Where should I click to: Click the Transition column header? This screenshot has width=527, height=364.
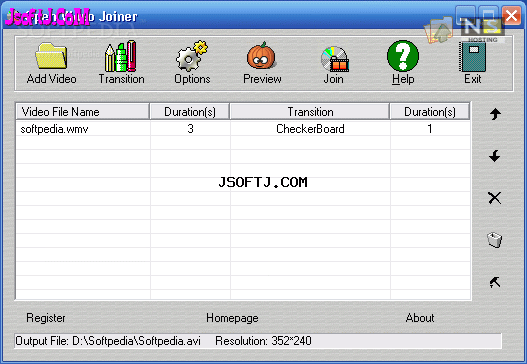310,112
